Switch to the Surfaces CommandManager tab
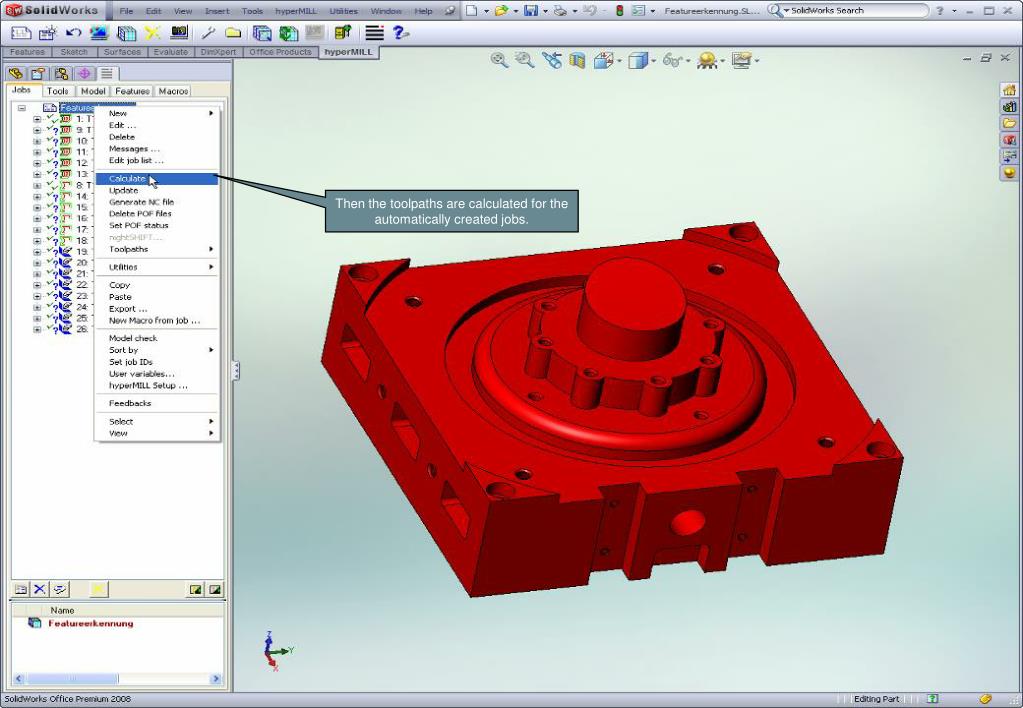The height and width of the screenshot is (708, 1023). (122, 52)
